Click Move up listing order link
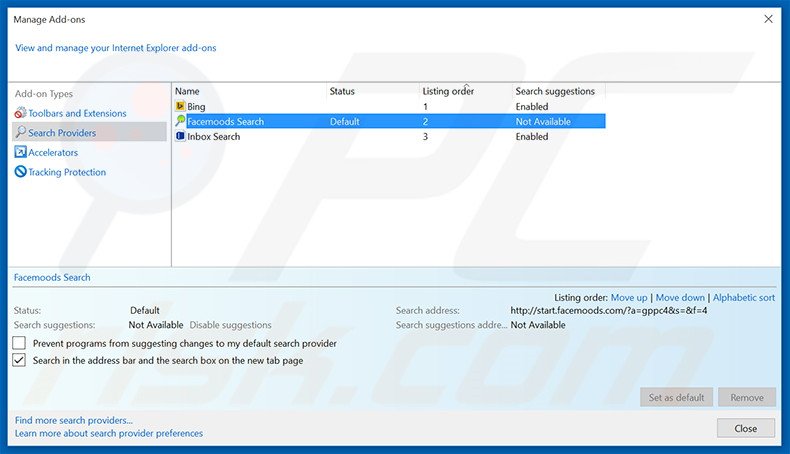The image size is (790, 454). click(629, 297)
